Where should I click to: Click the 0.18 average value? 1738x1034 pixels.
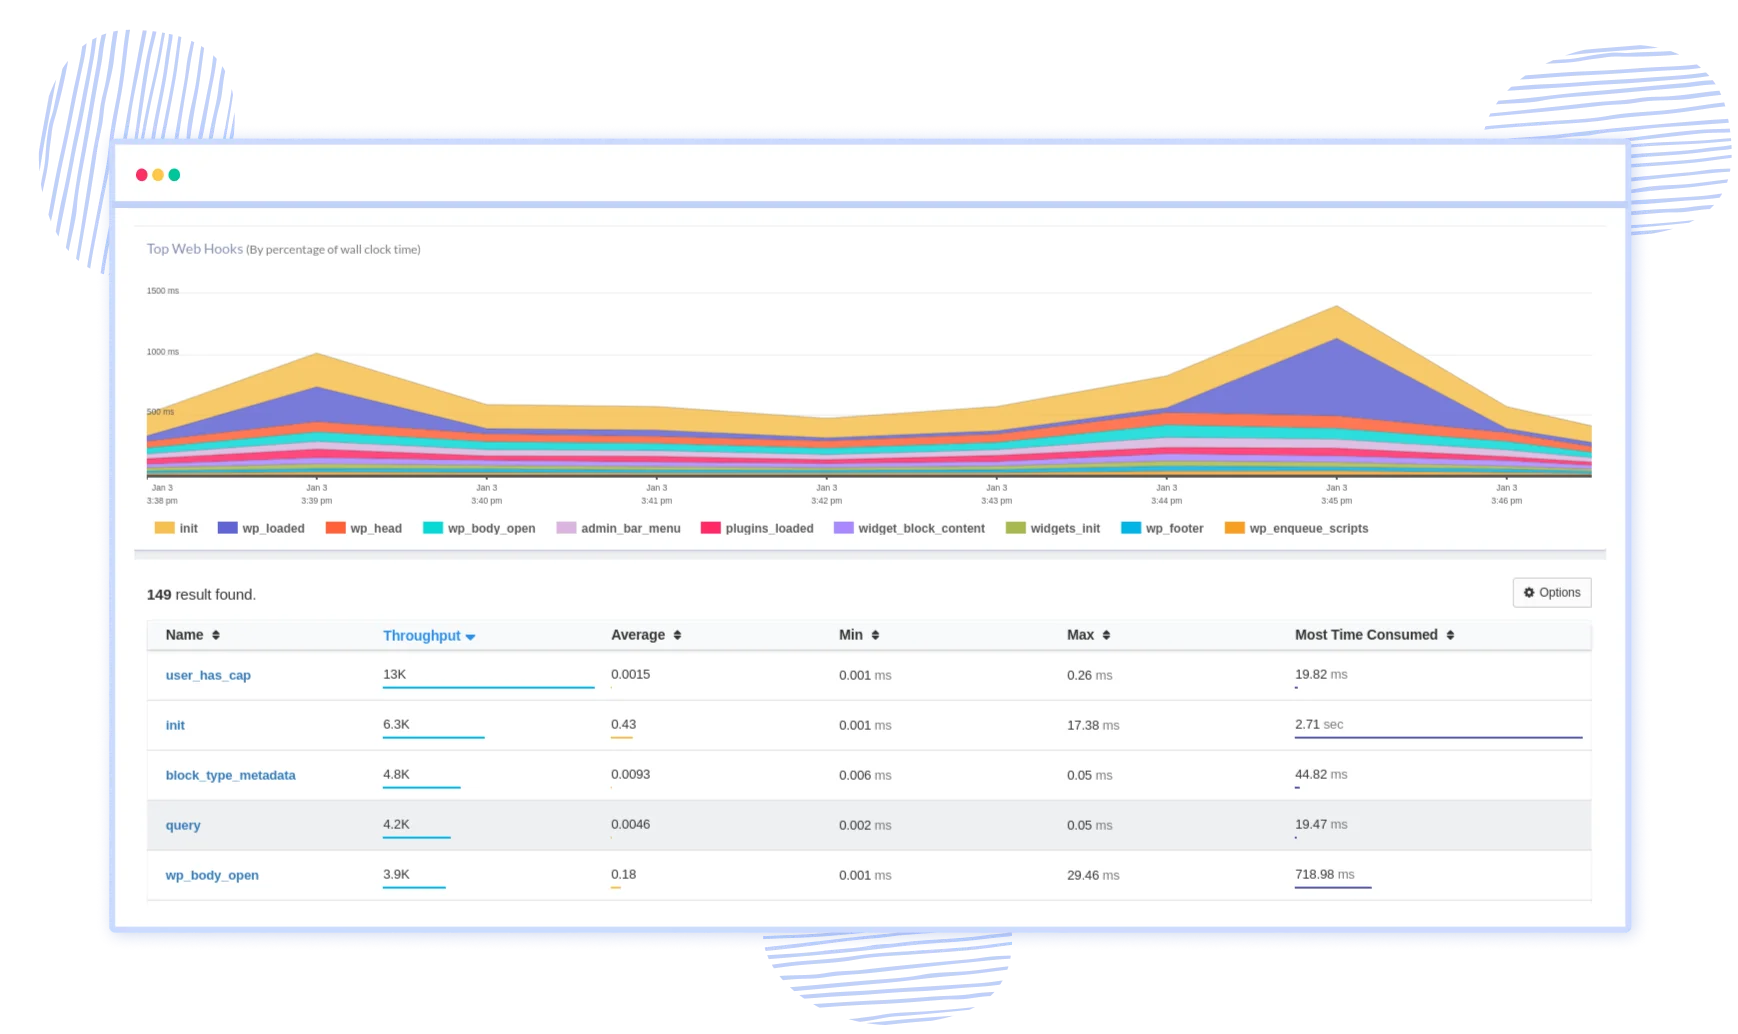tap(623, 874)
